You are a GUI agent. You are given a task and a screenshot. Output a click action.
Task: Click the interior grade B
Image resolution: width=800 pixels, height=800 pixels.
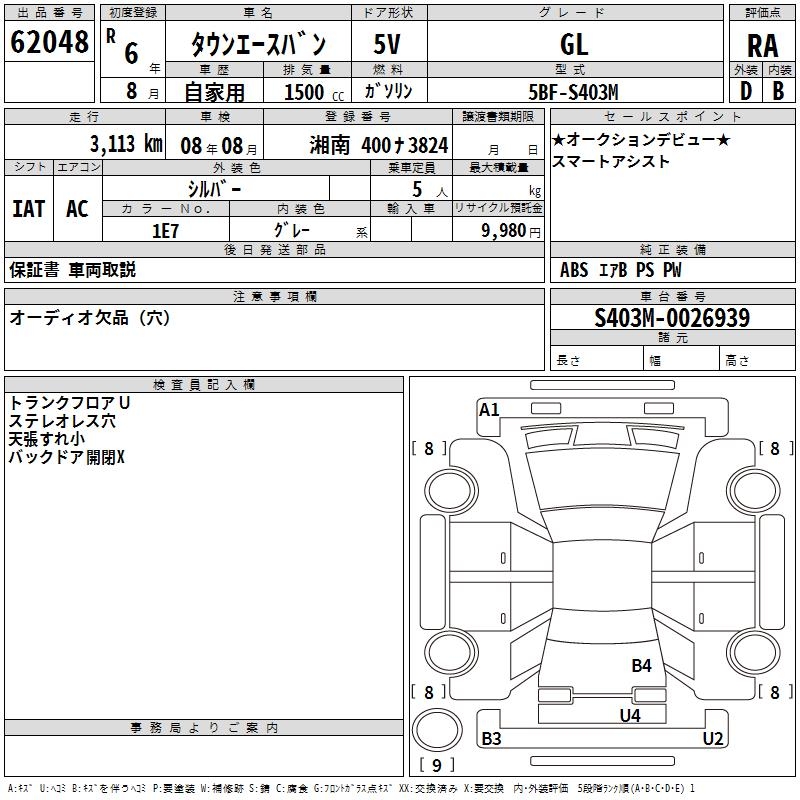(778, 91)
